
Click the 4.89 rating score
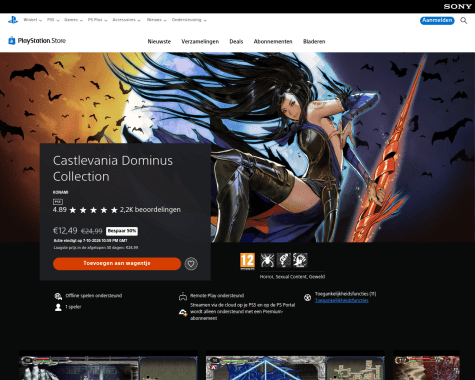60,210
